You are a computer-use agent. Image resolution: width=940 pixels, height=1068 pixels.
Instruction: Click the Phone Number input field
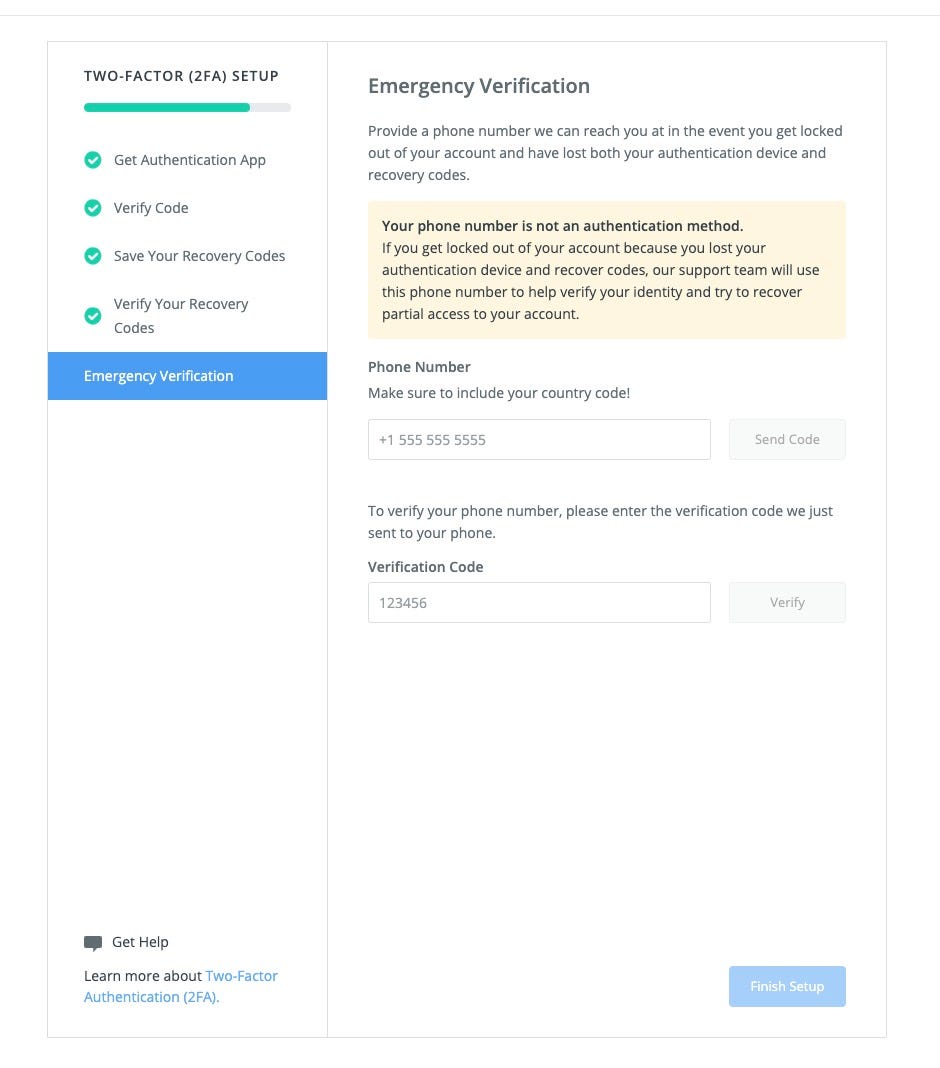pos(539,439)
